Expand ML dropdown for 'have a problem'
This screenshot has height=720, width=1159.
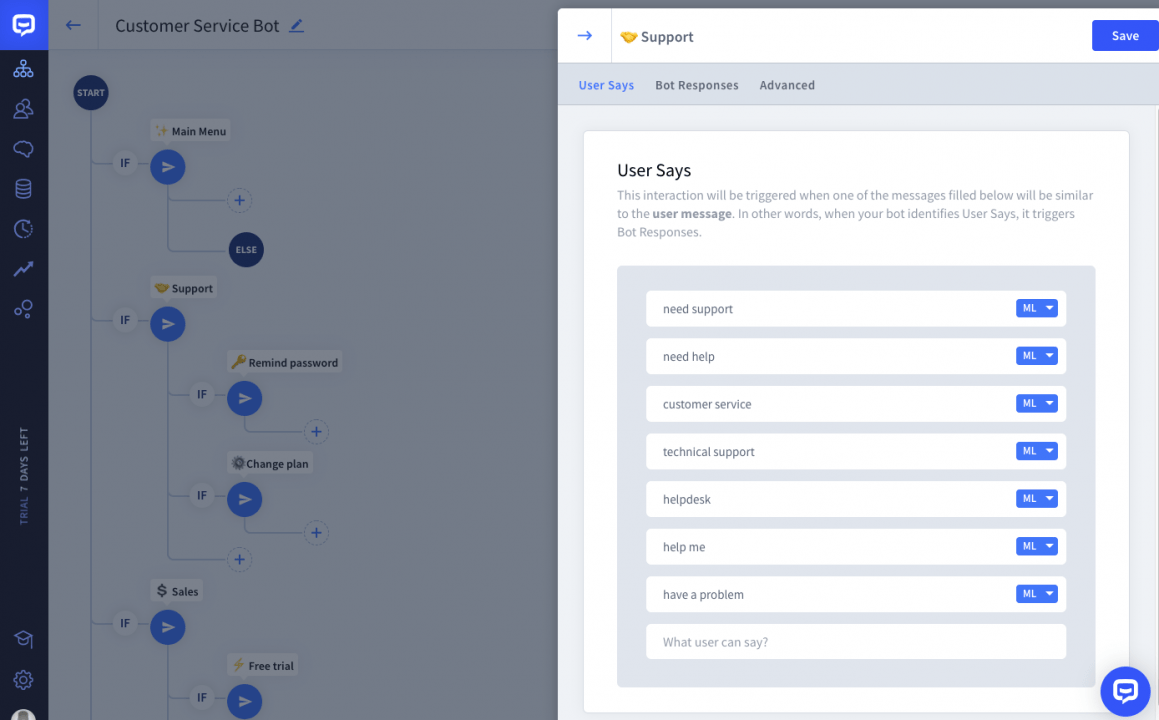(x=1037, y=594)
